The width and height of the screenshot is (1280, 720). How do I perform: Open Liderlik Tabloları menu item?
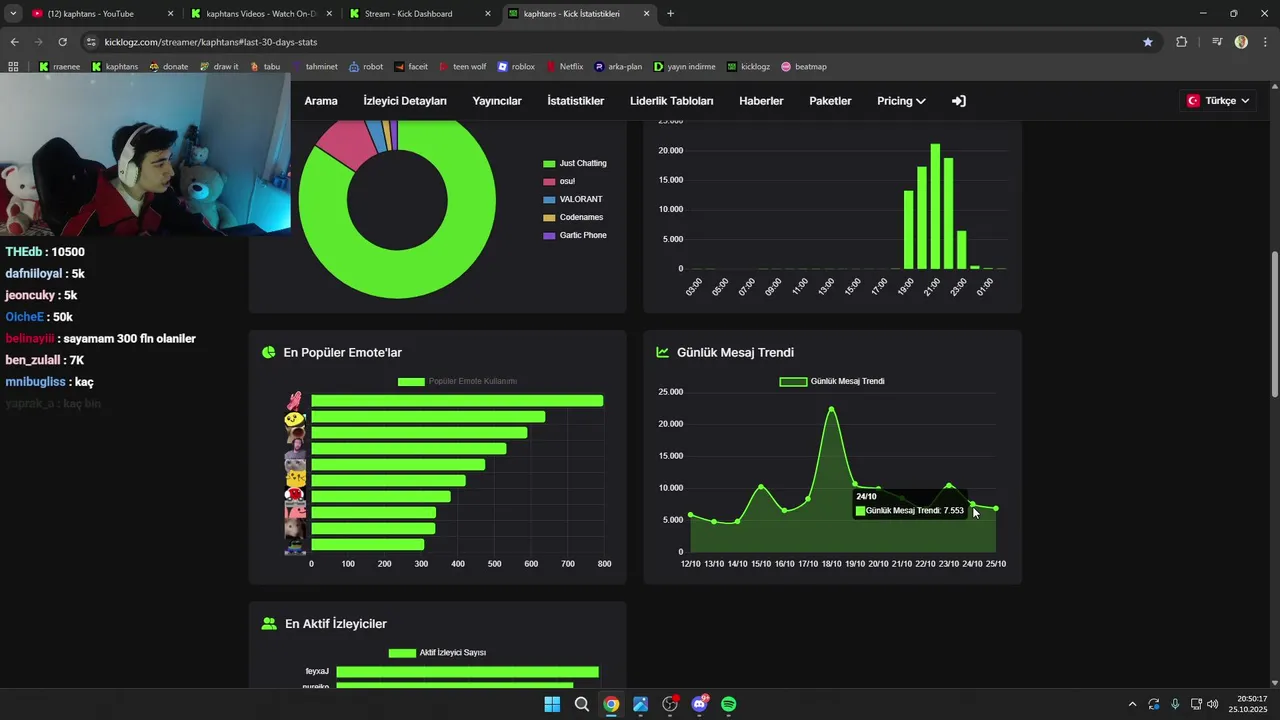tap(672, 101)
